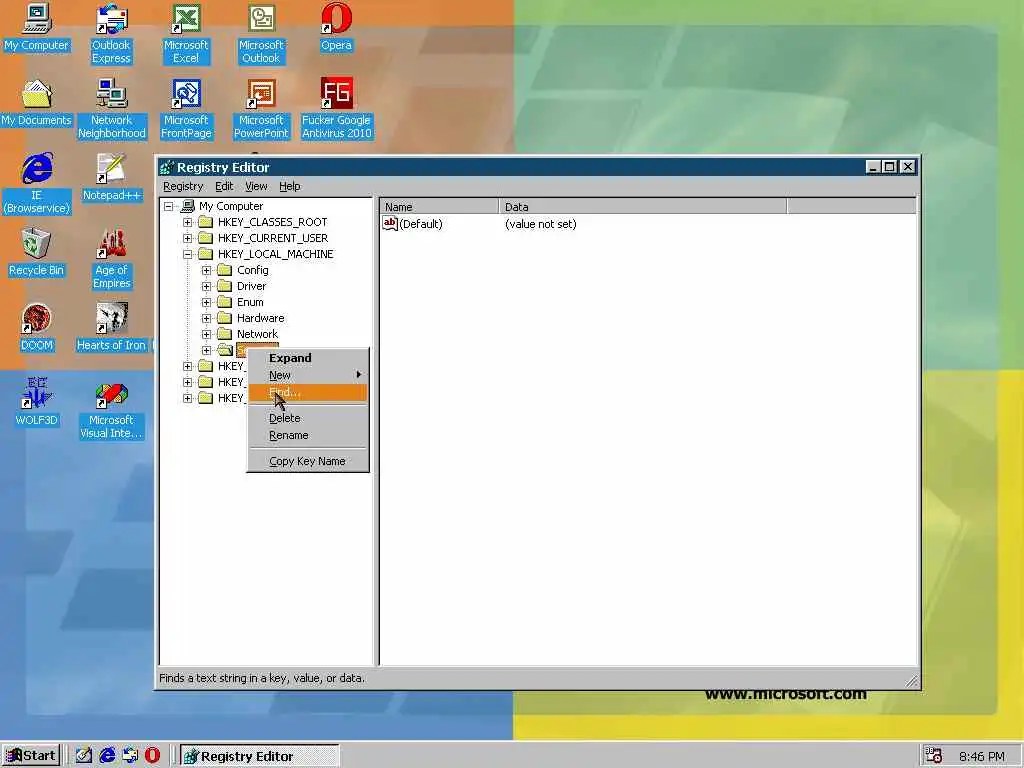Viewport: 1024px width, 768px height.
Task: Select the Config key label
Action: (253, 270)
